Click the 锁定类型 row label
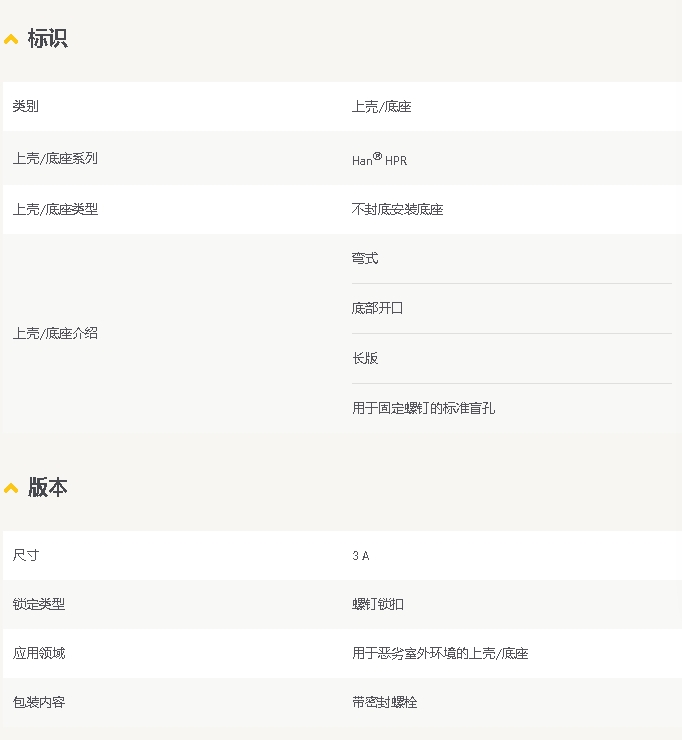Image resolution: width=682 pixels, height=740 pixels. 39,604
